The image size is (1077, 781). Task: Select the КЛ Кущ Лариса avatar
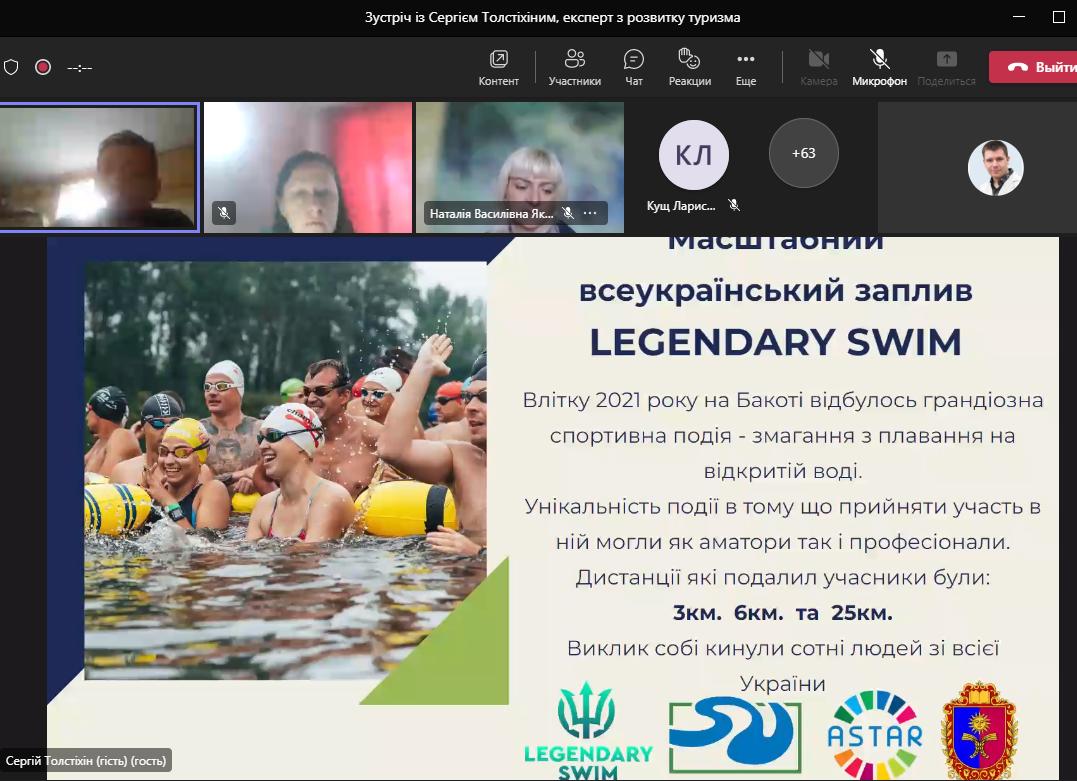click(693, 154)
